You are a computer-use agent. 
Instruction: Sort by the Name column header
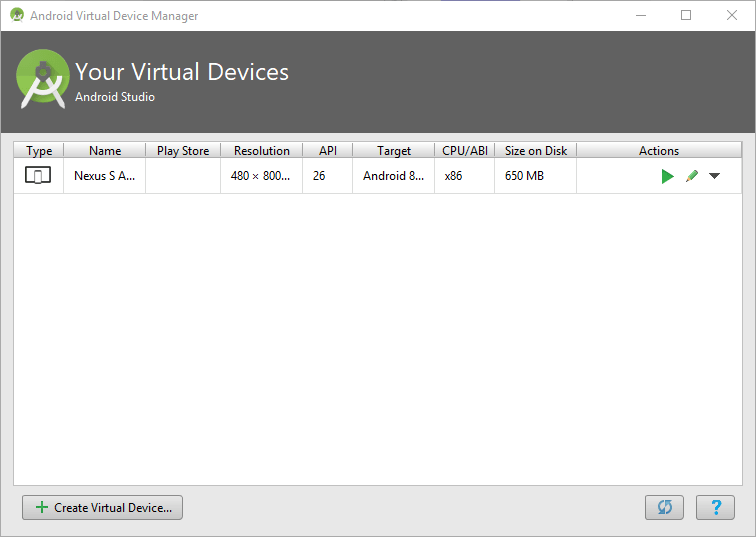coord(105,150)
